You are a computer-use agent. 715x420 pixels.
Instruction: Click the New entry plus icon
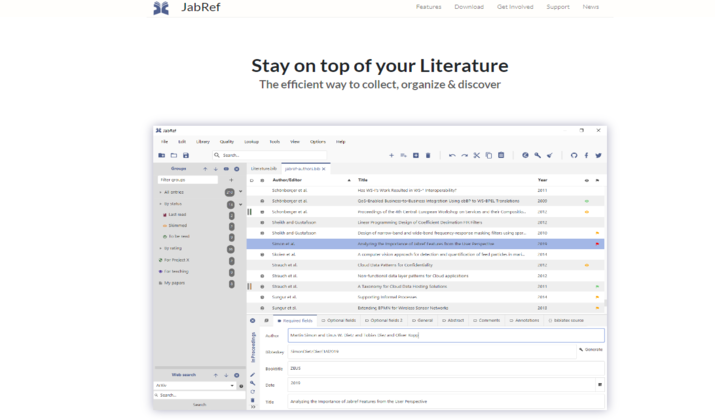[x=391, y=156]
